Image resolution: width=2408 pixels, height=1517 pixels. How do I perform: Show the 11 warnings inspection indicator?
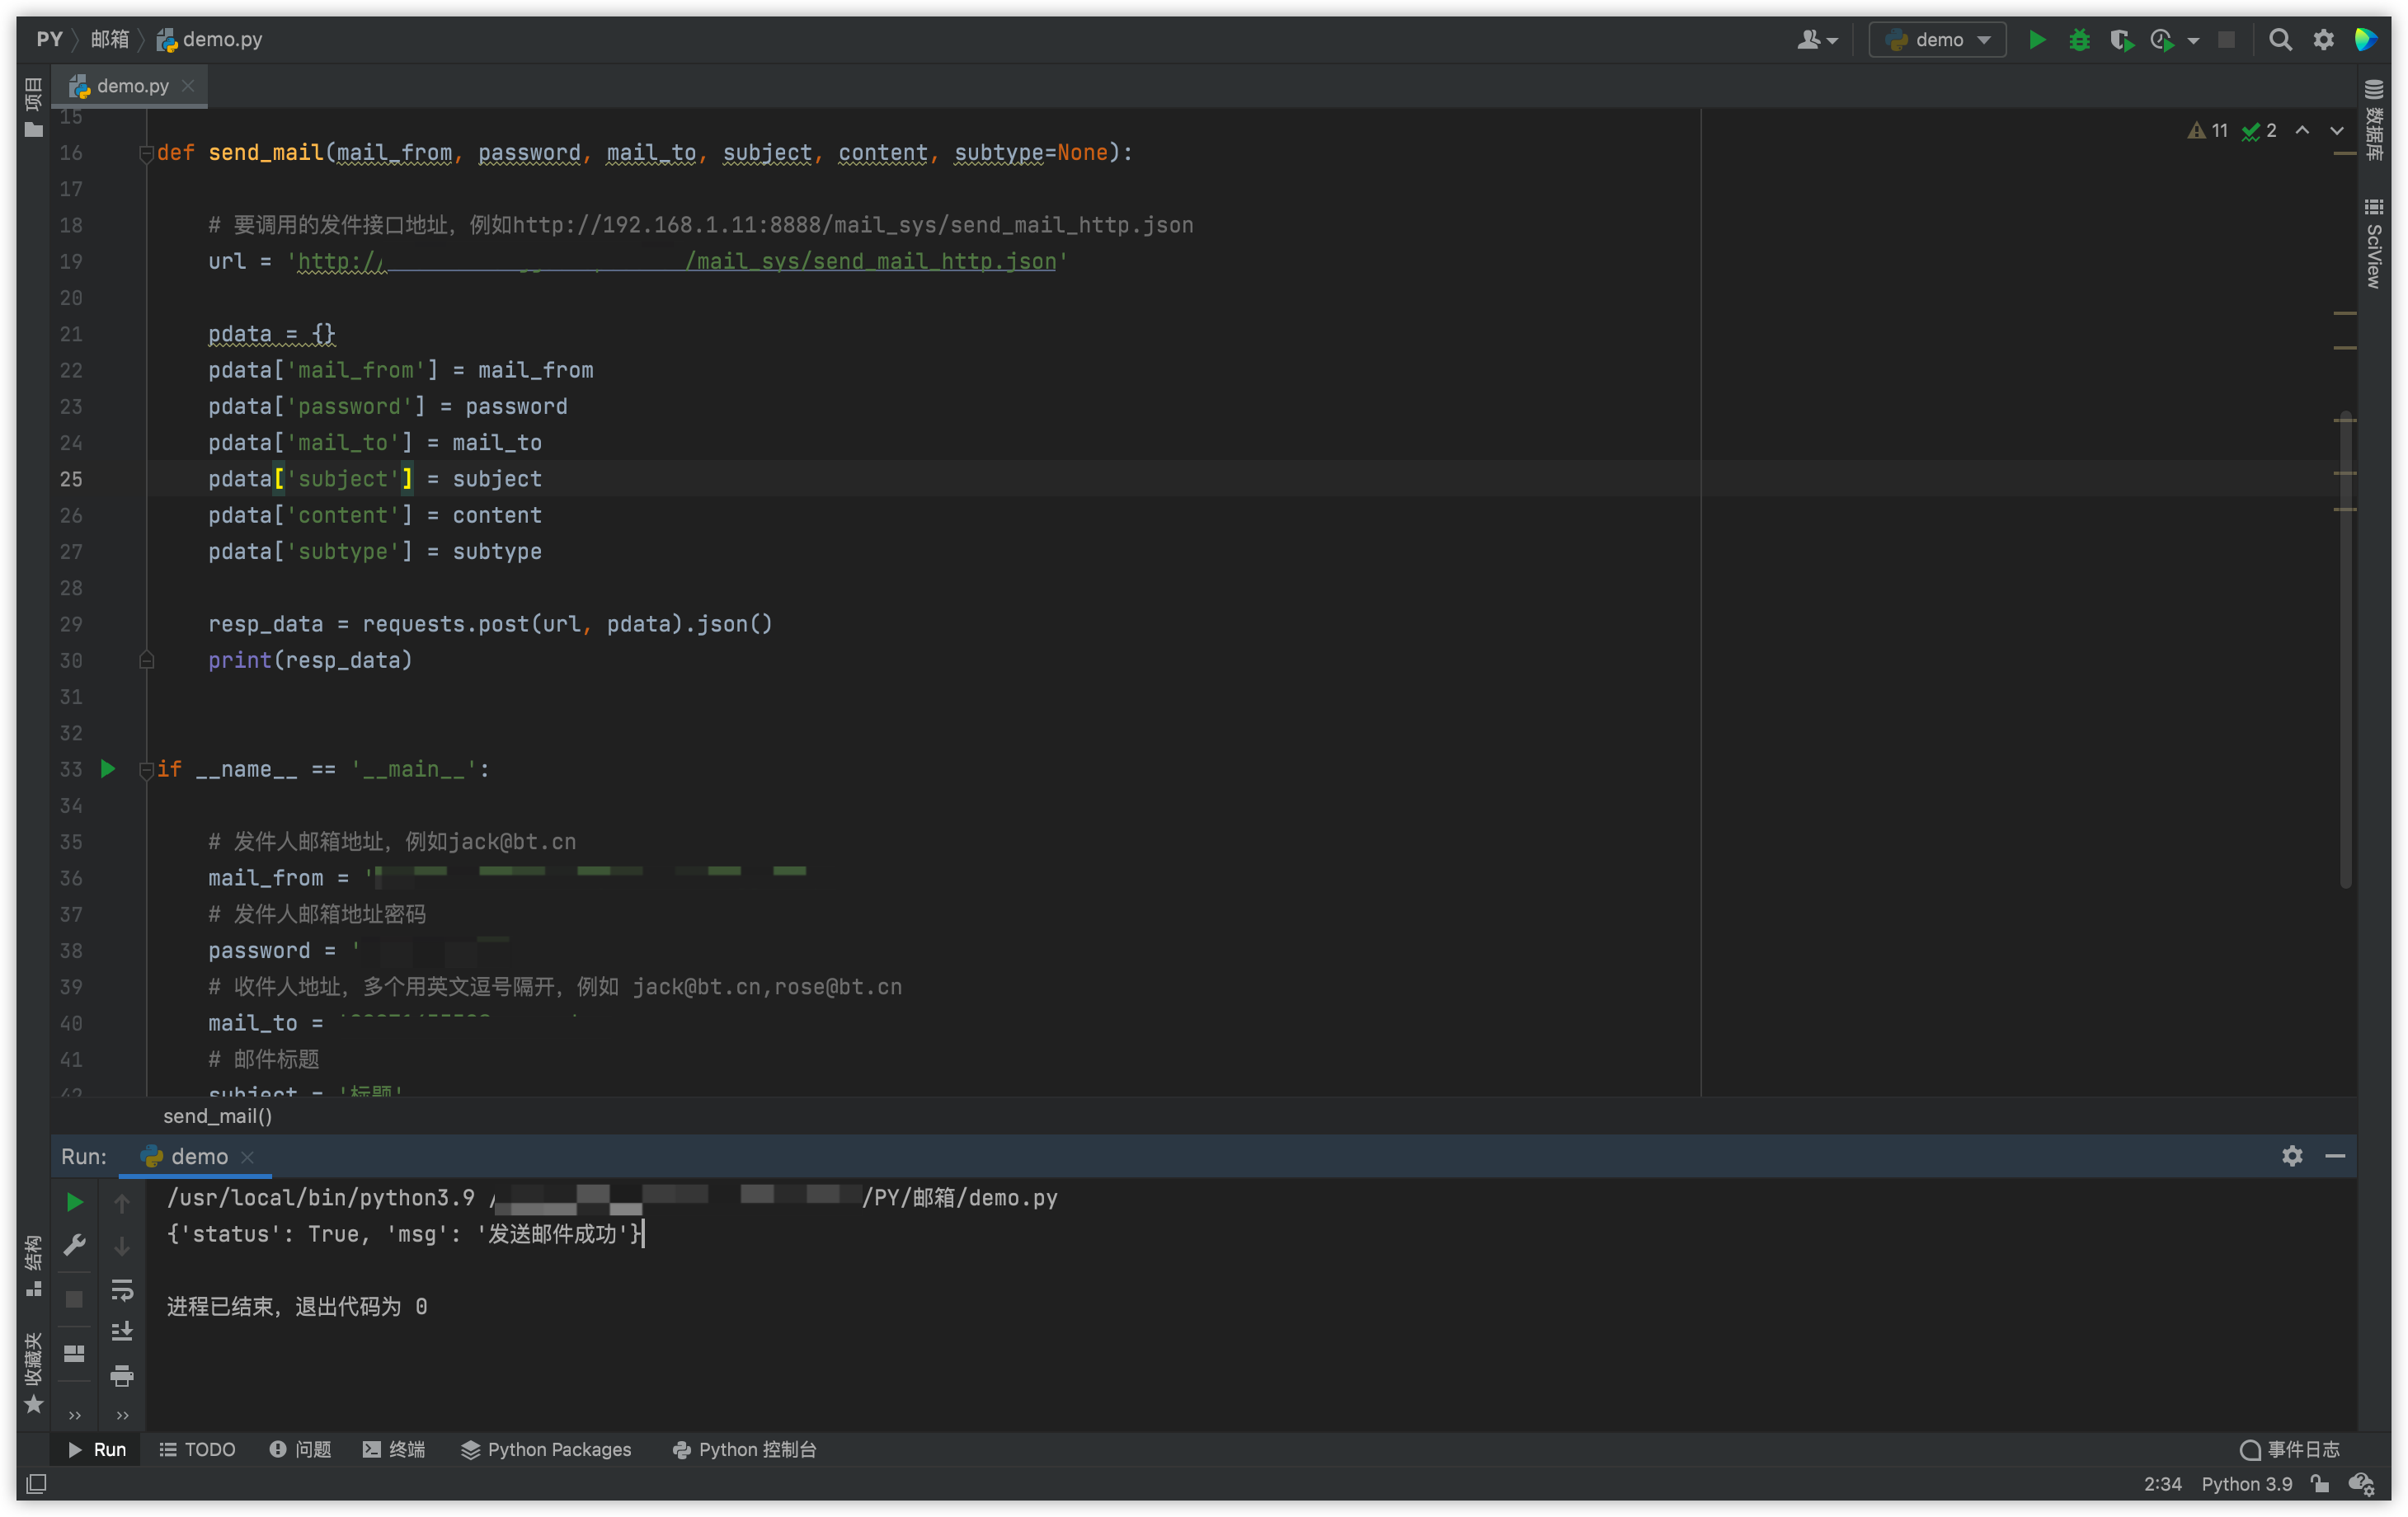click(x=2207, y=131)
